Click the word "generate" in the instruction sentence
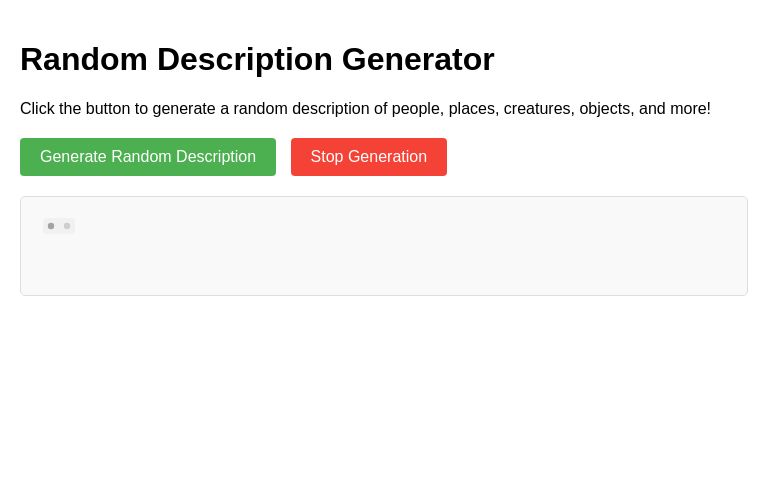 coord(184,109)
